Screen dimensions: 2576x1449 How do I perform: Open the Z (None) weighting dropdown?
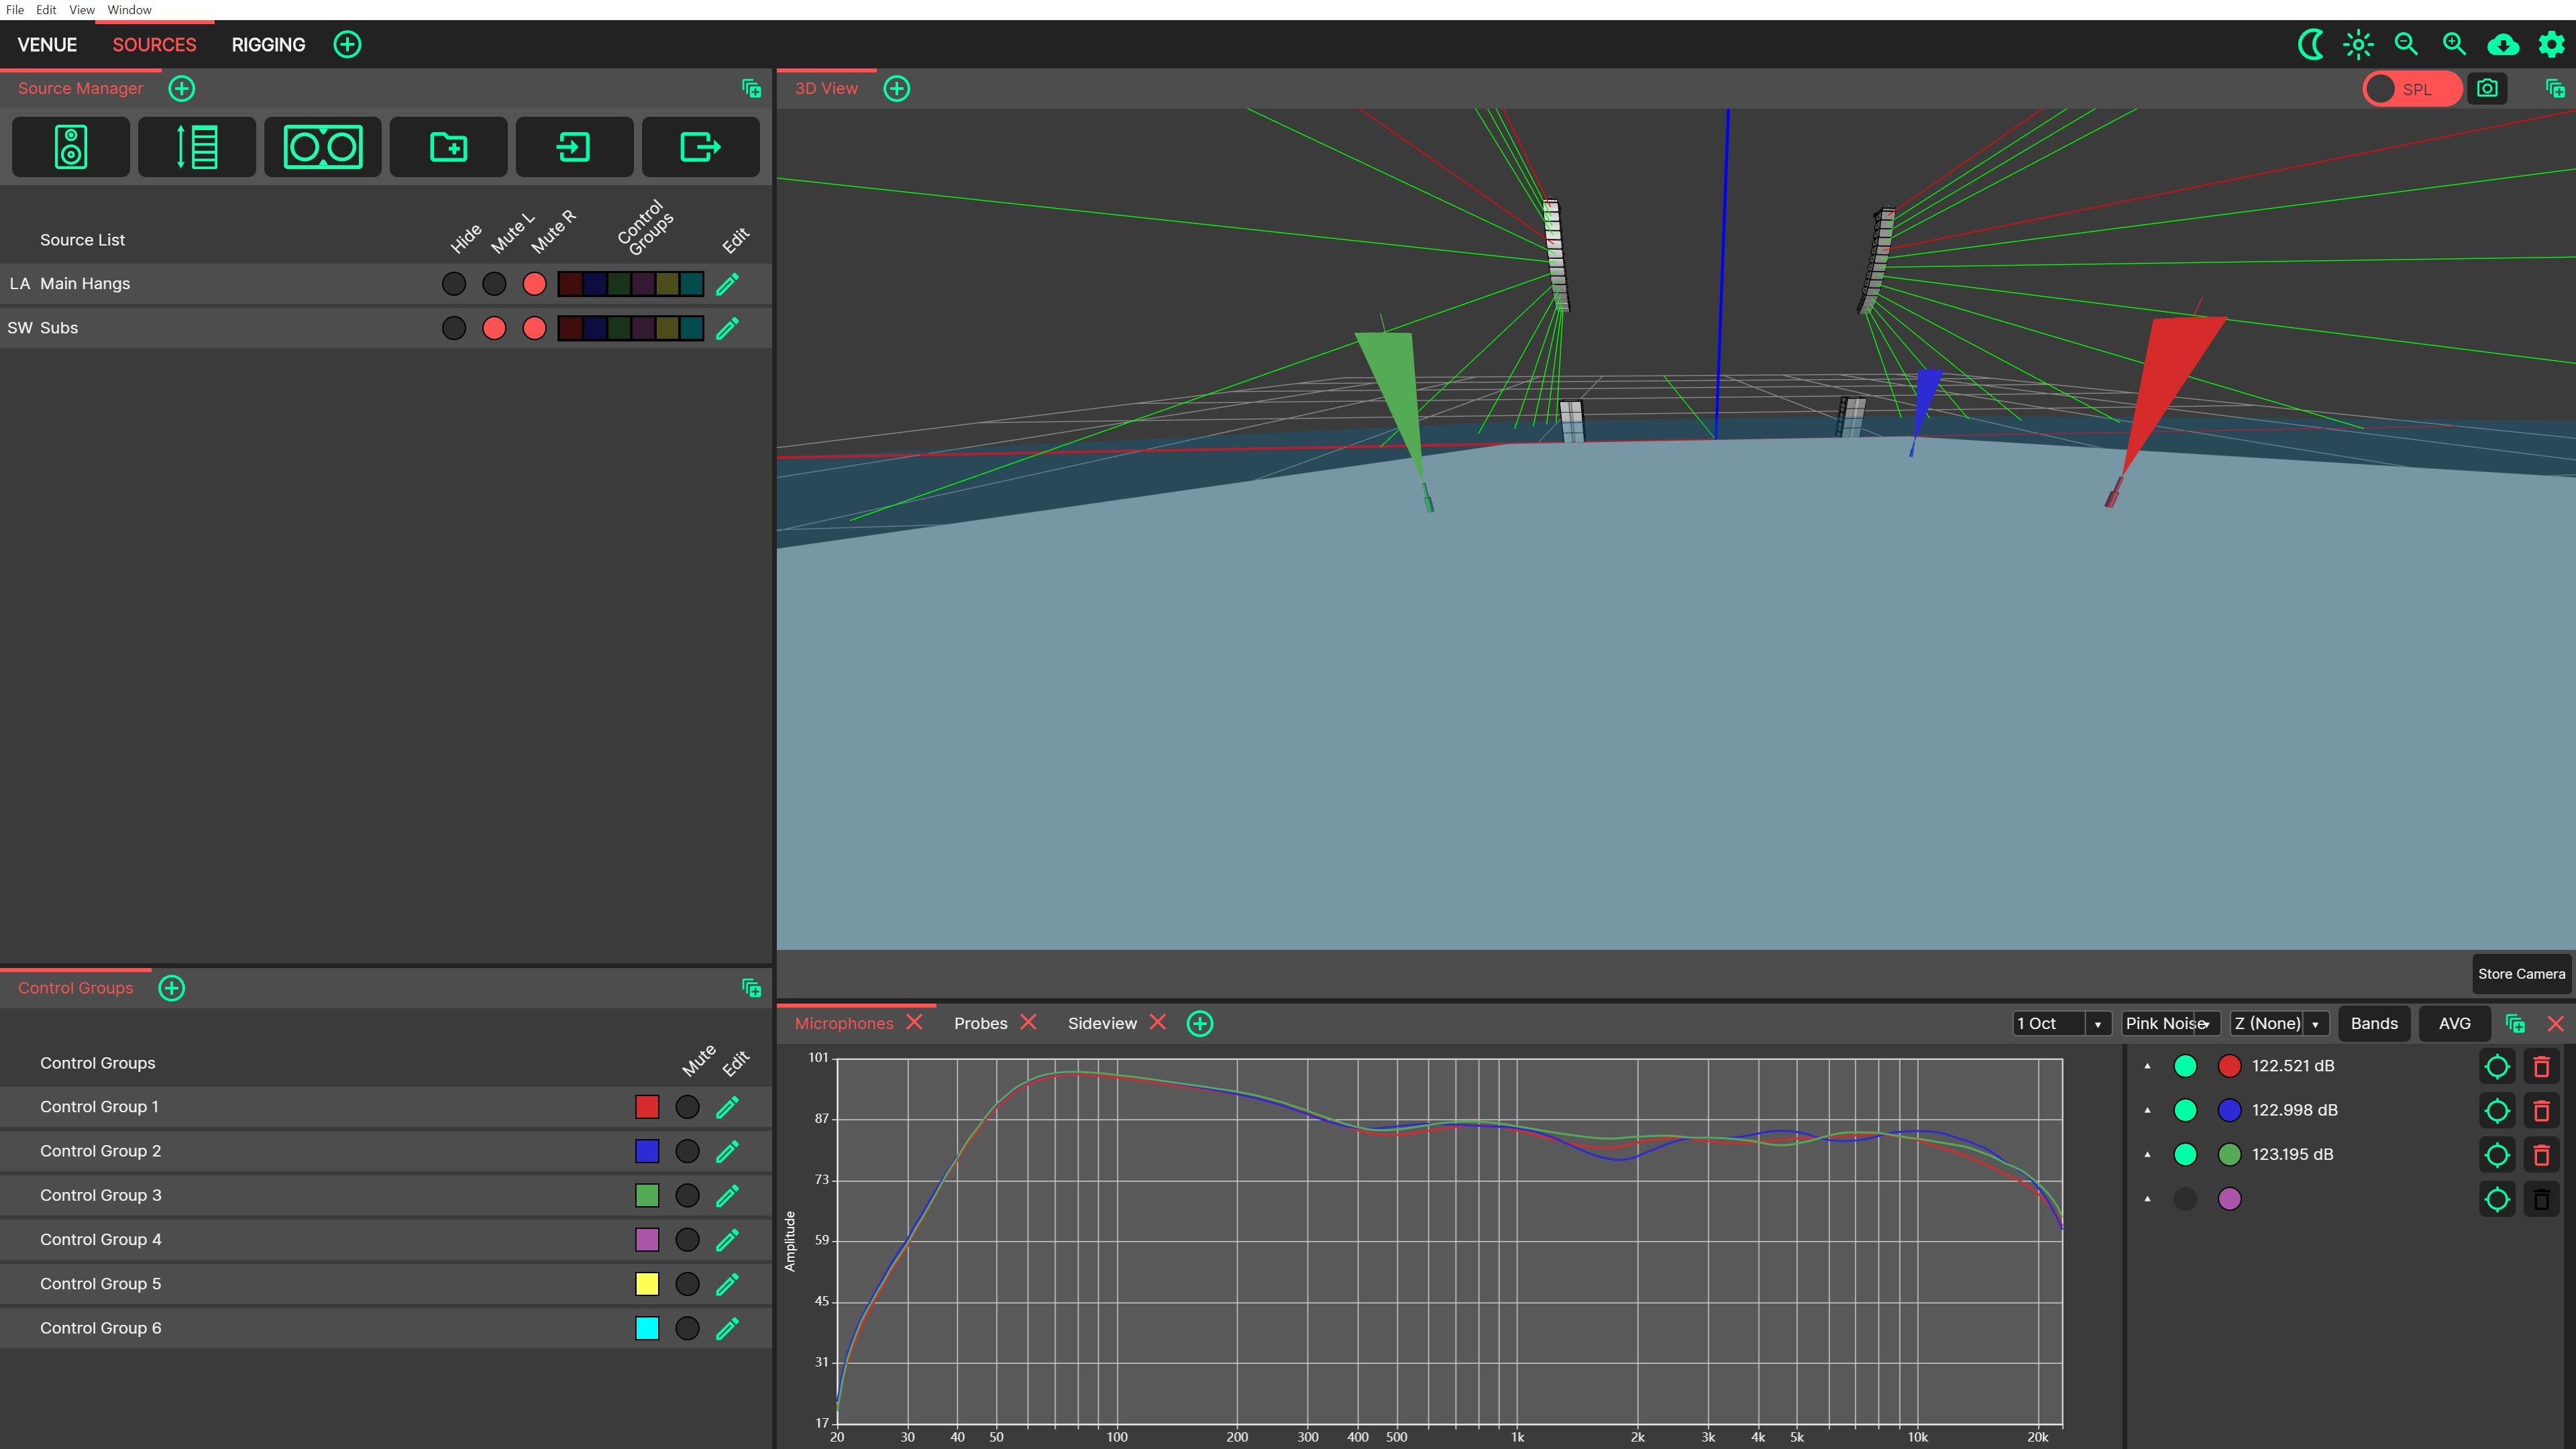click(2278, 1023)
